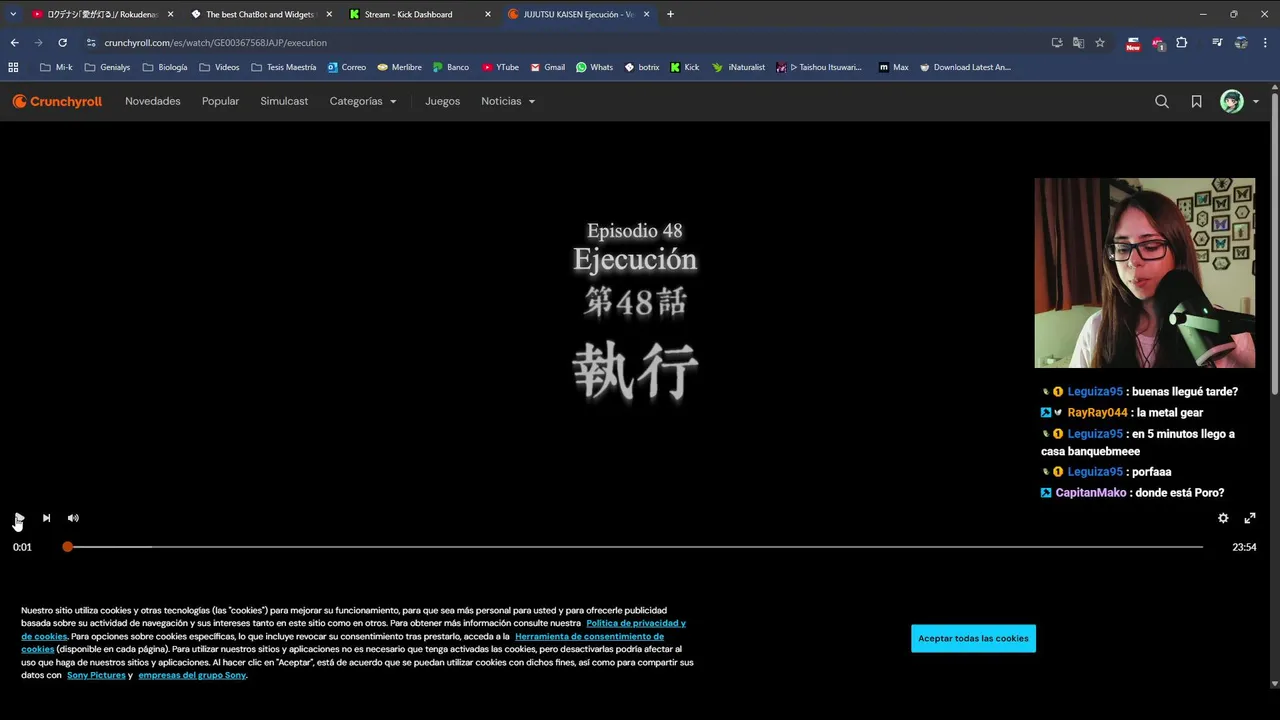
Task: Toggle fullscreen on the video player
Action: tap(1250, 518)
